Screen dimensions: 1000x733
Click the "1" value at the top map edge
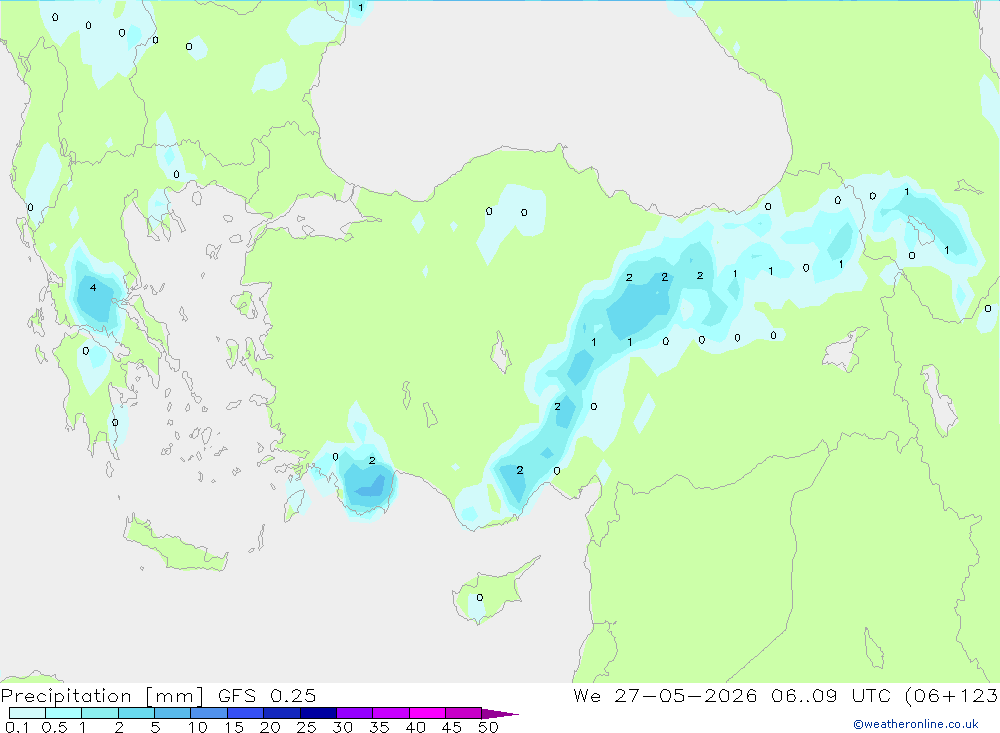point(360,8)
